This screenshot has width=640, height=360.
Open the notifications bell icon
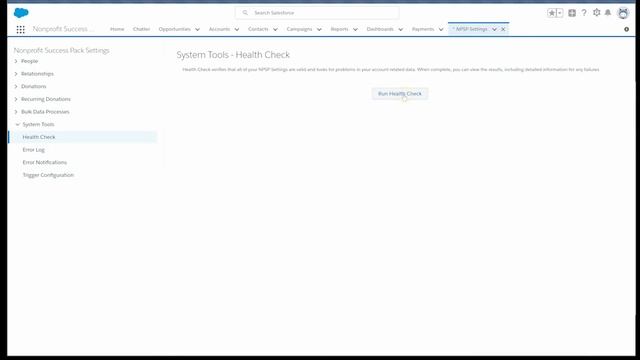[608, 13]
